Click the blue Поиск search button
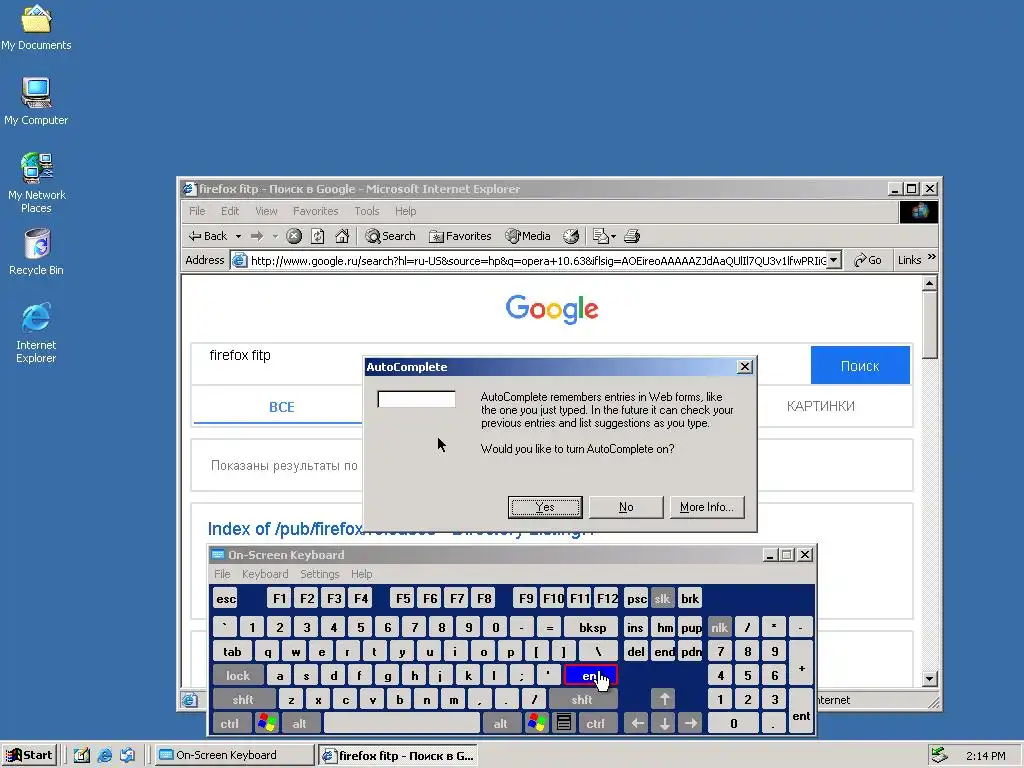The width and height of the screenshot is (1024, 768). pyautogui.click(x=860, y=366)
